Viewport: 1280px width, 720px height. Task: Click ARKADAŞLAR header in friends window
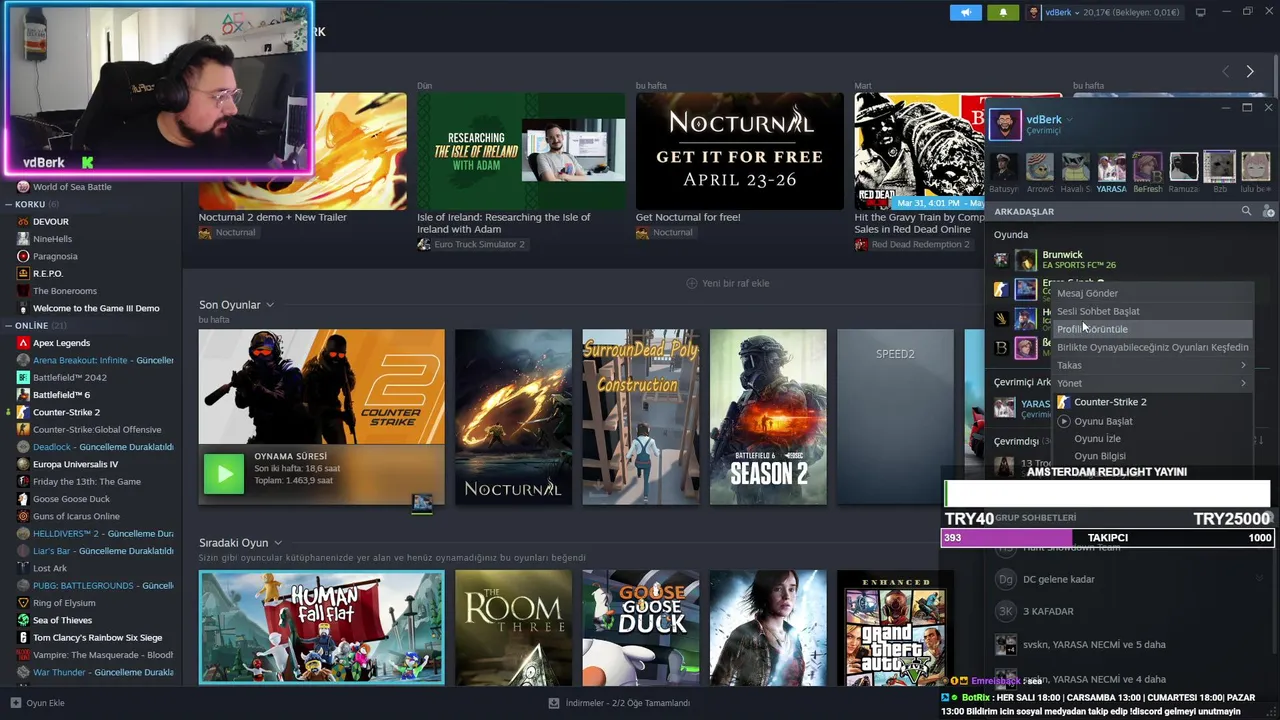(1024, 211)
